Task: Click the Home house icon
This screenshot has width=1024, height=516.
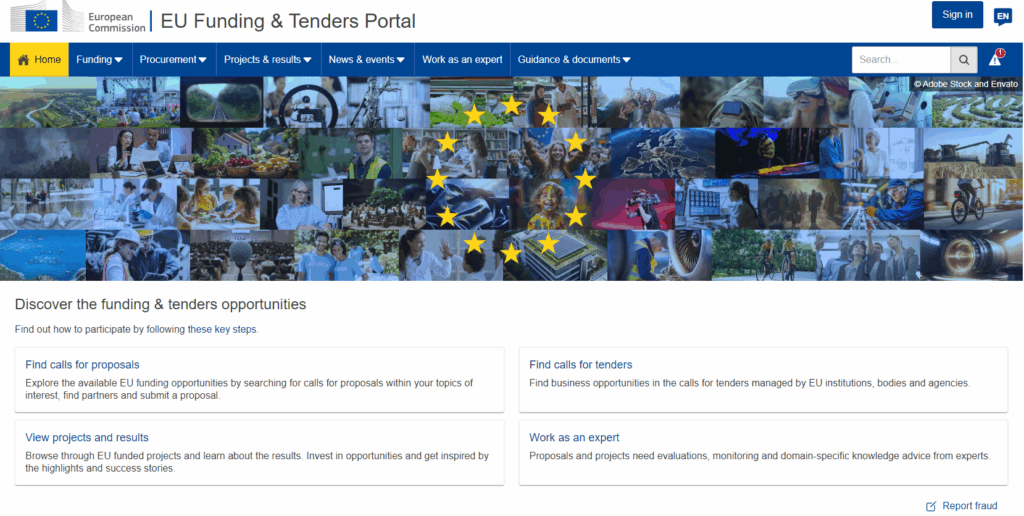Action: click(x=23, y=60)
